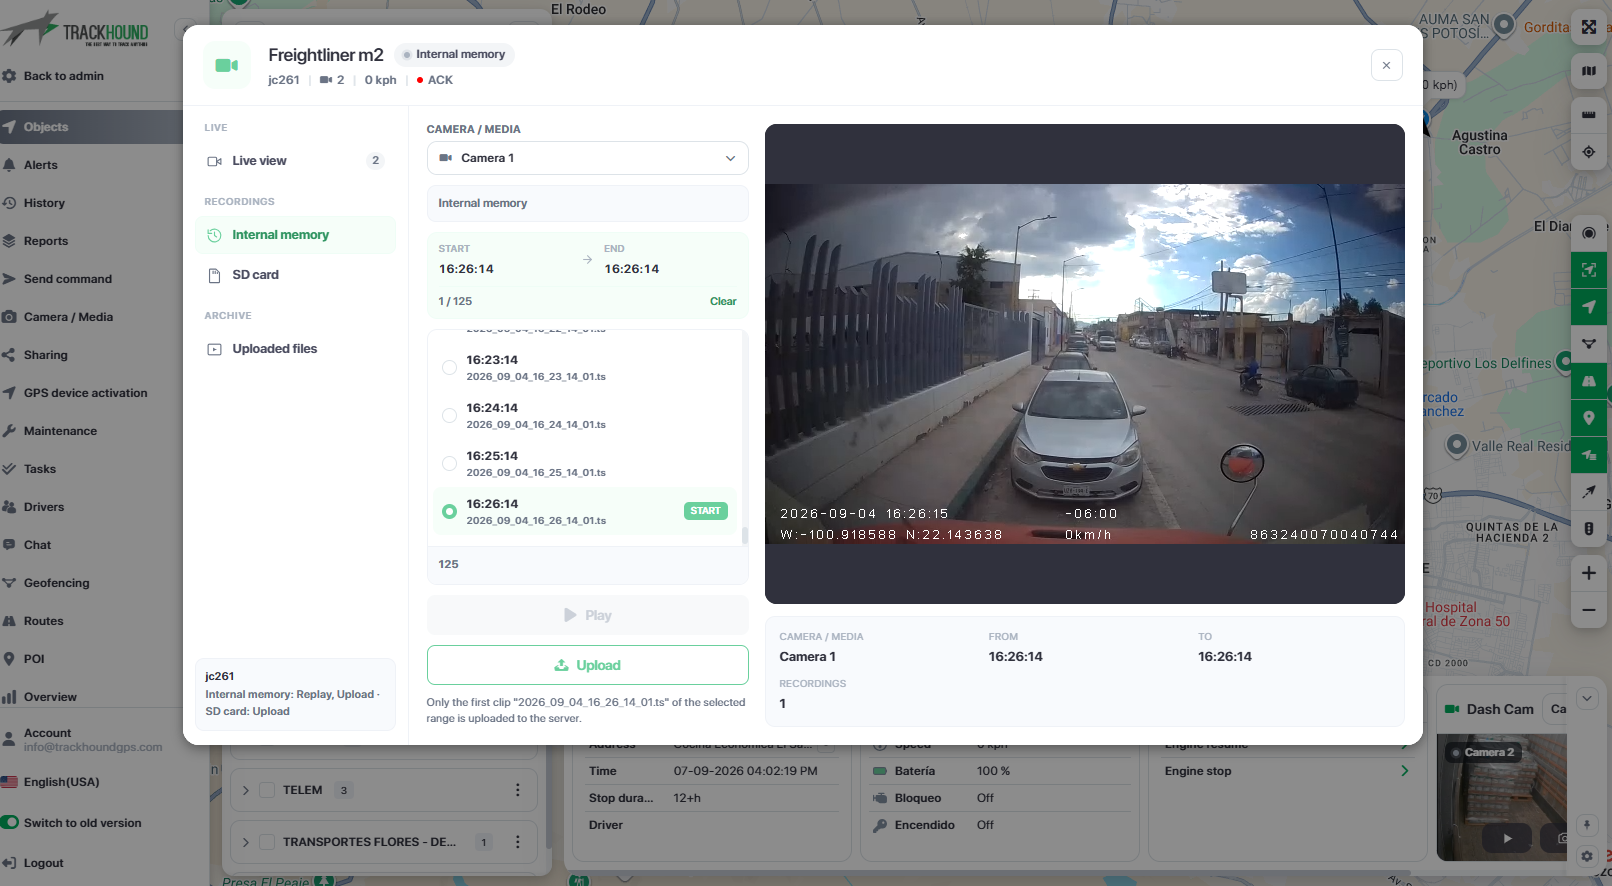Click the Overview chart icon
The height and width of the screenshot is (886, 1612).
click(x=9, y=697)
